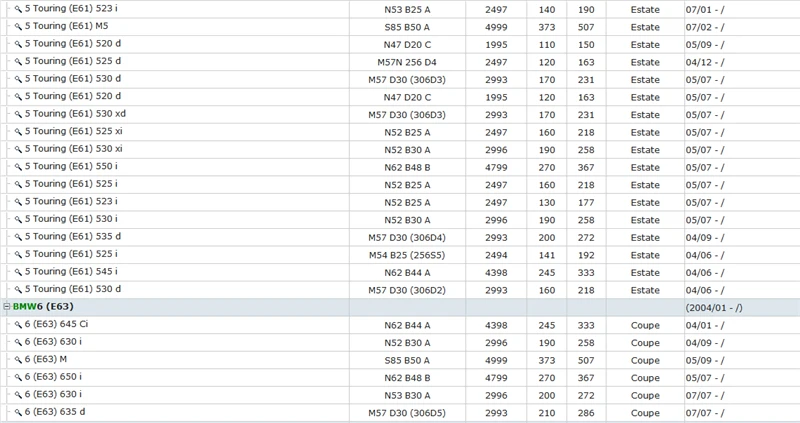The height and width of the screenshot is (423, 800).
Task: Select the 6 (E63) 645 Ci label
Action: [56, 324]
